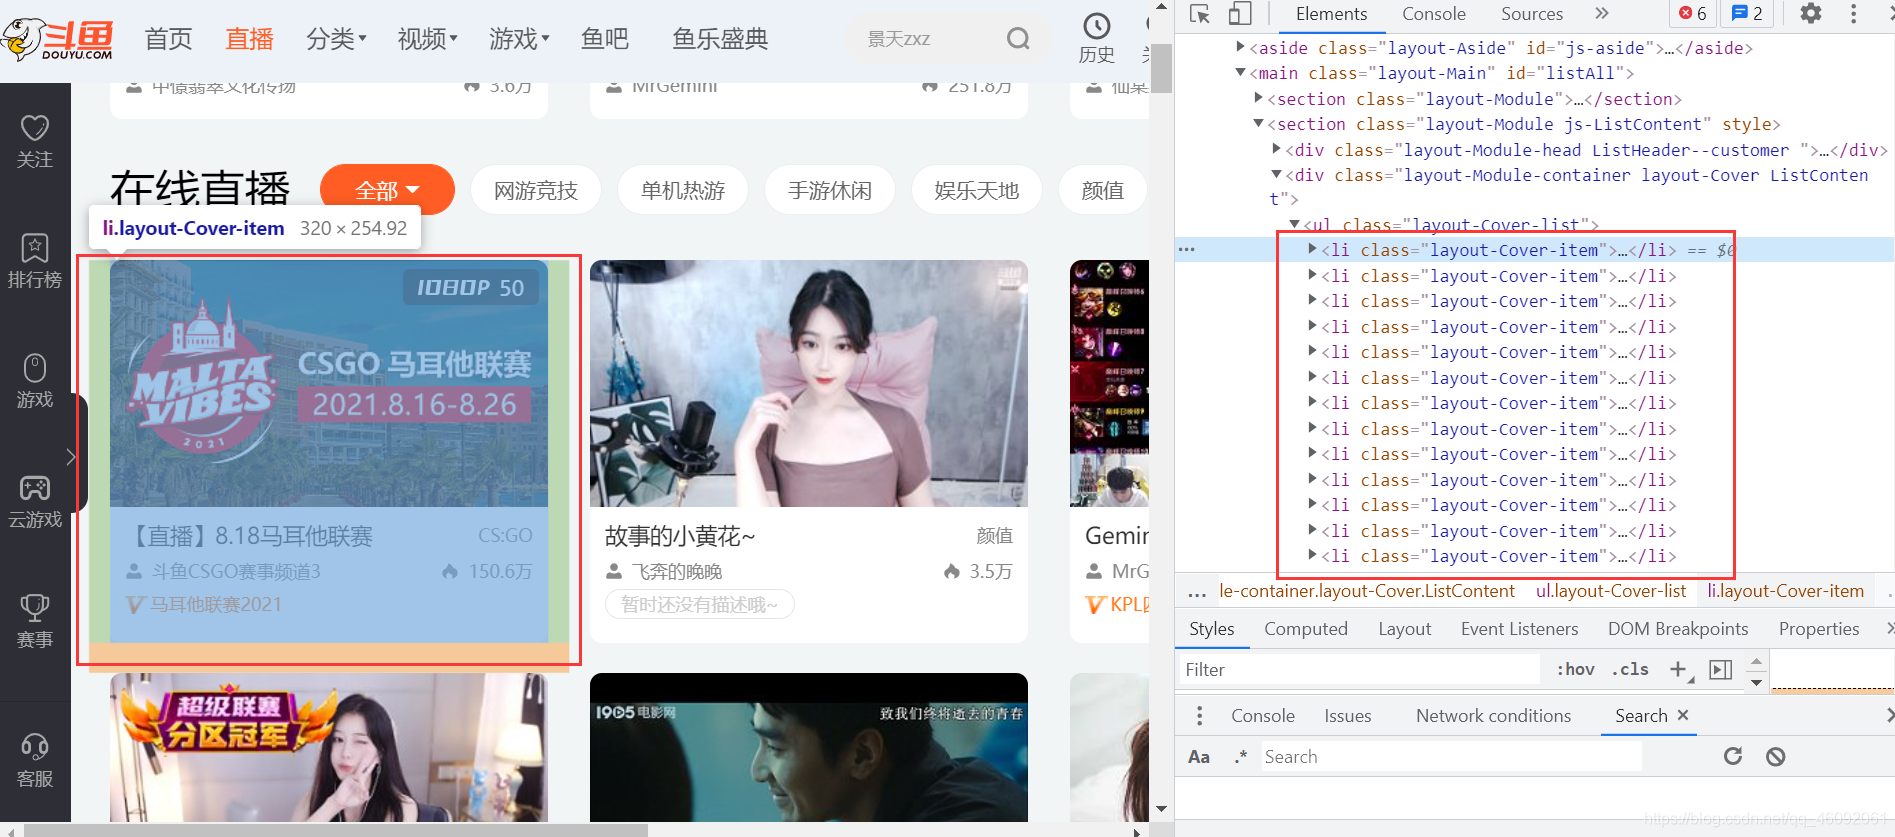This screenshot has width=1895, height=837.
Task: Open 鱼吧 in header navigation
Action: (605, 39)
